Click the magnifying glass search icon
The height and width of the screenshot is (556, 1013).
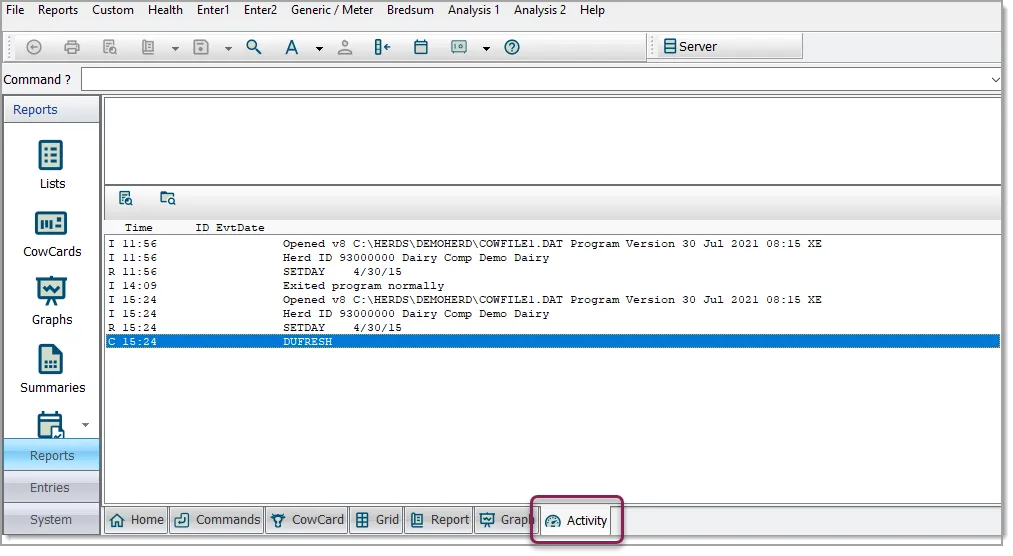pos(254,47)
